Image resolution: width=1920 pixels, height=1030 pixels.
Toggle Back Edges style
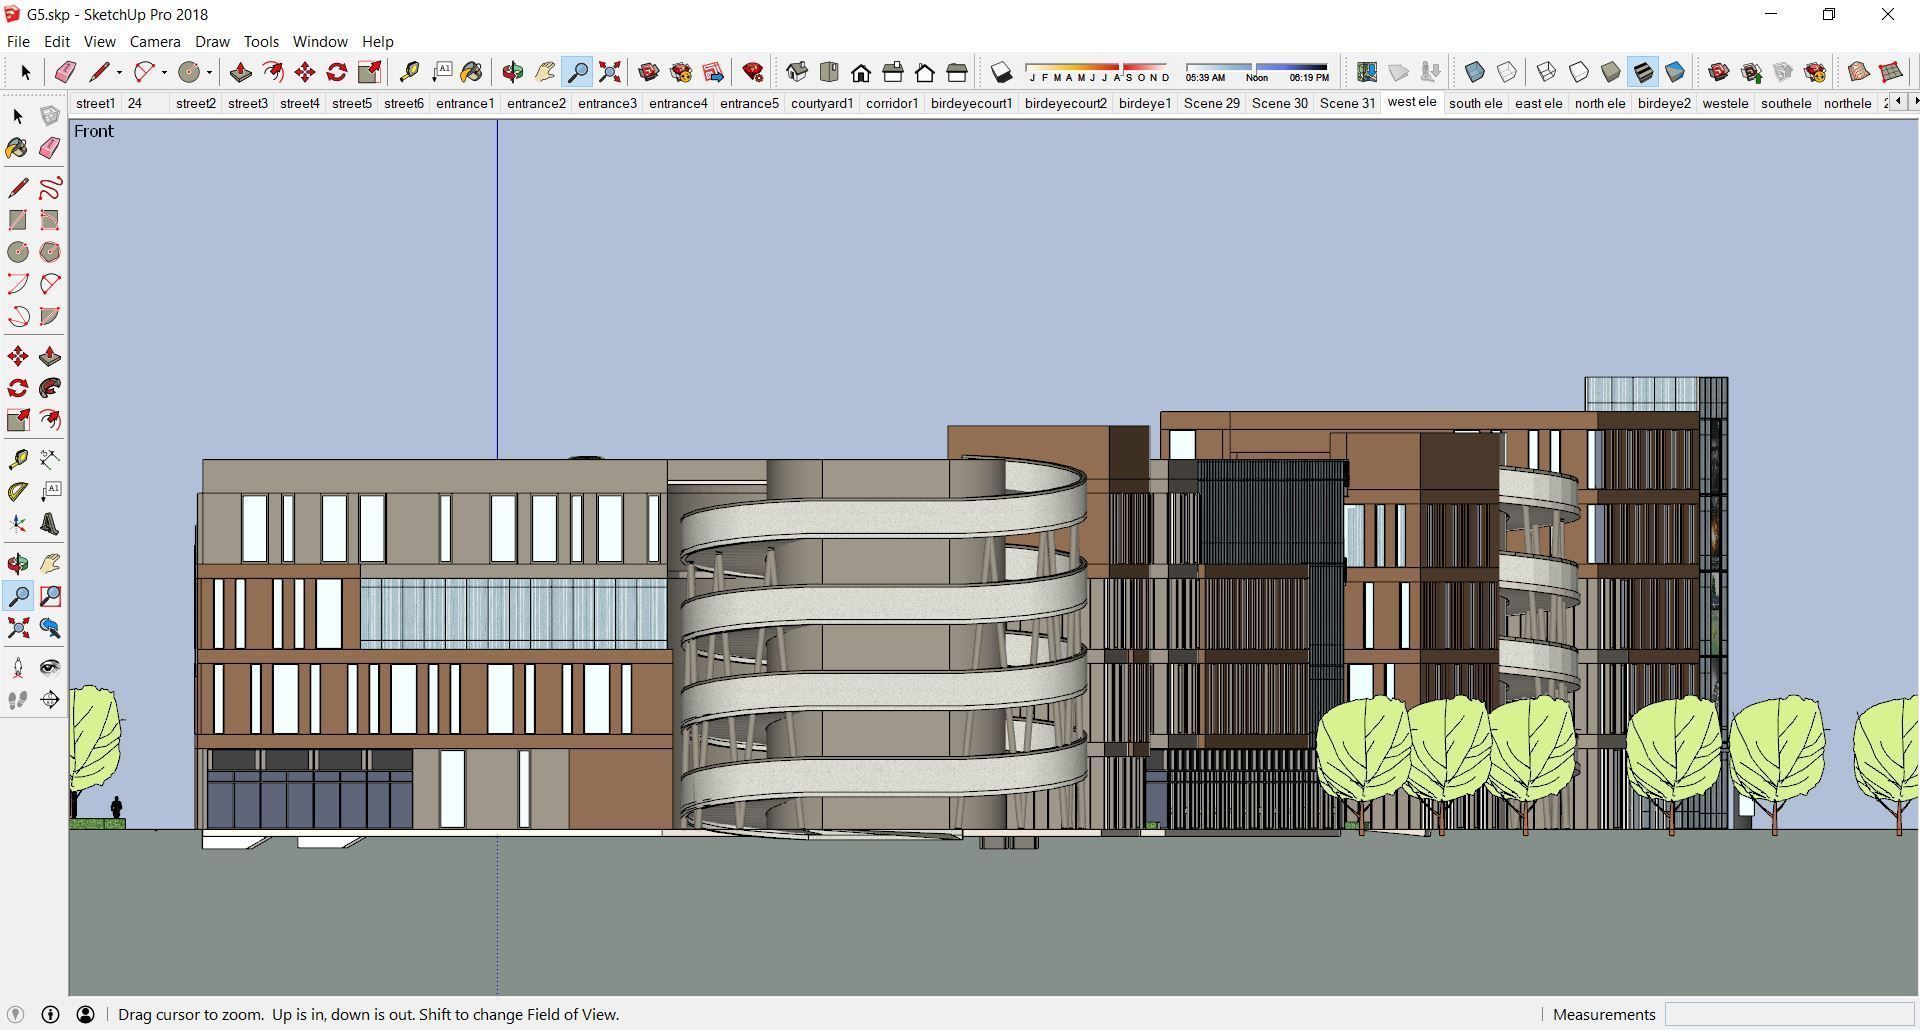1507,72
